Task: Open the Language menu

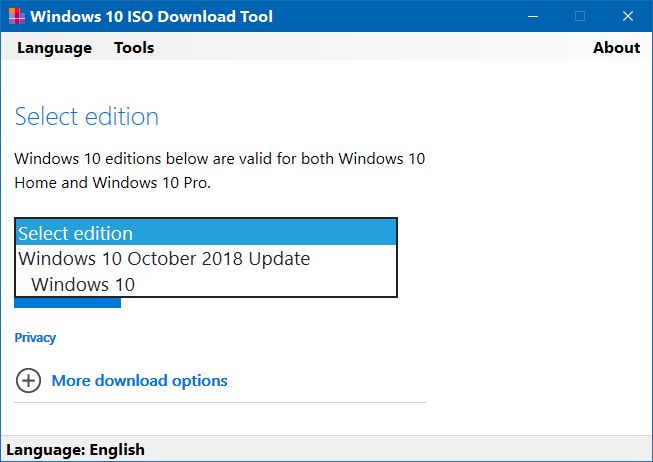Action: (x=54, y=47)
